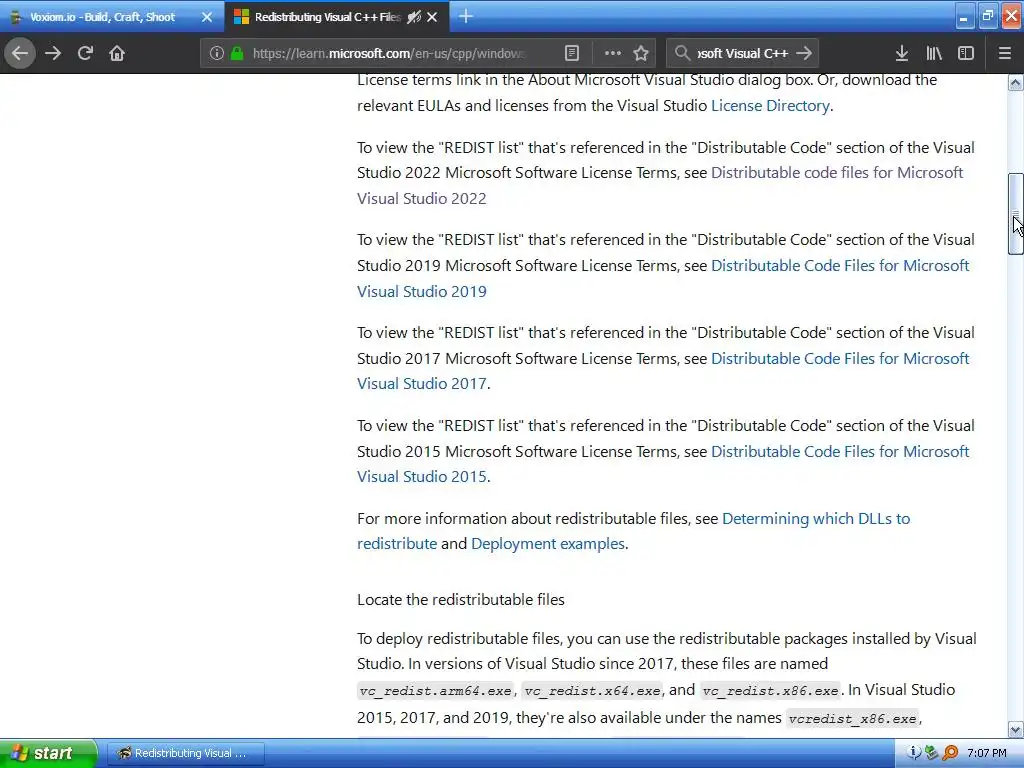
Task: Click the network tray icon in the taskbar
Action: pyautogui.click(x=931, y=753)
